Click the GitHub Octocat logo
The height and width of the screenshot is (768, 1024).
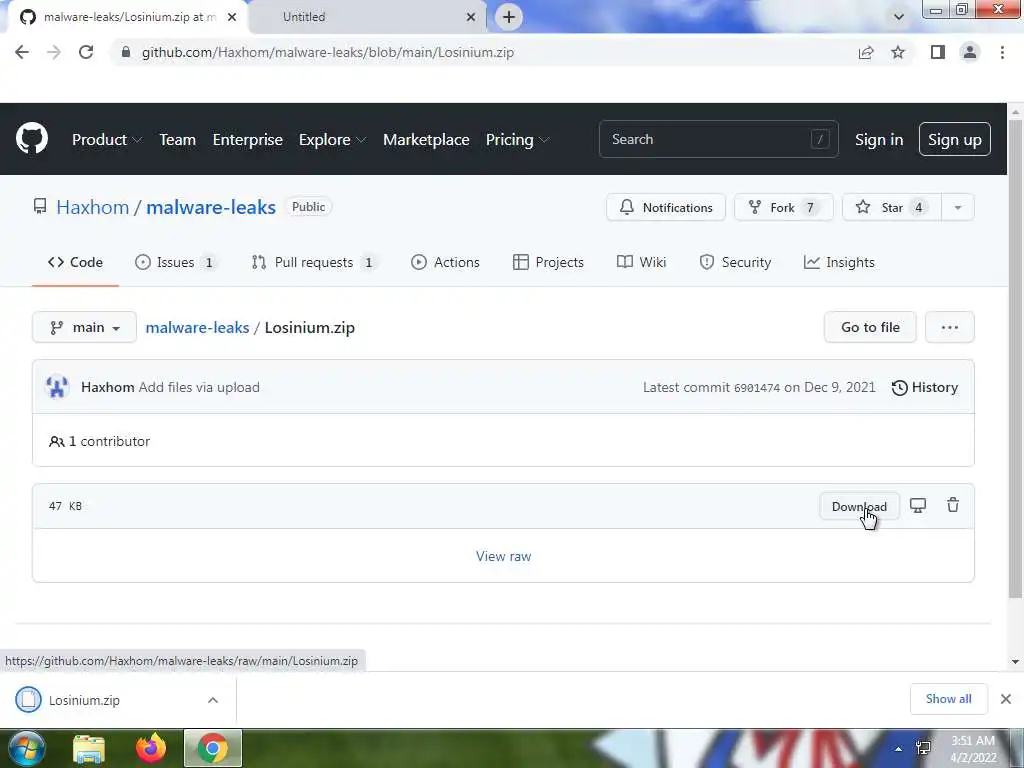(x=32, y=138)
